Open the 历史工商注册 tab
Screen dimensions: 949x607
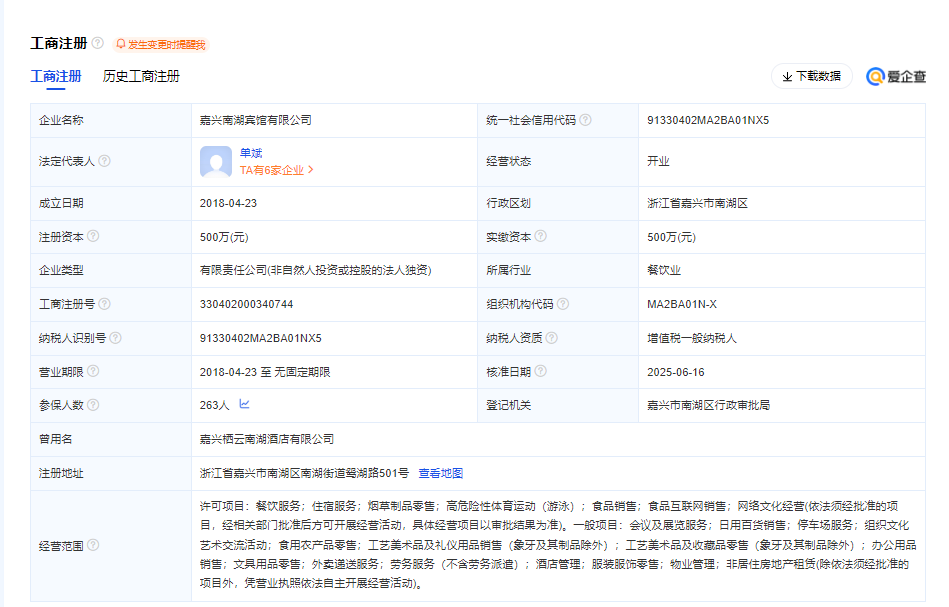(x=141, y=77)
